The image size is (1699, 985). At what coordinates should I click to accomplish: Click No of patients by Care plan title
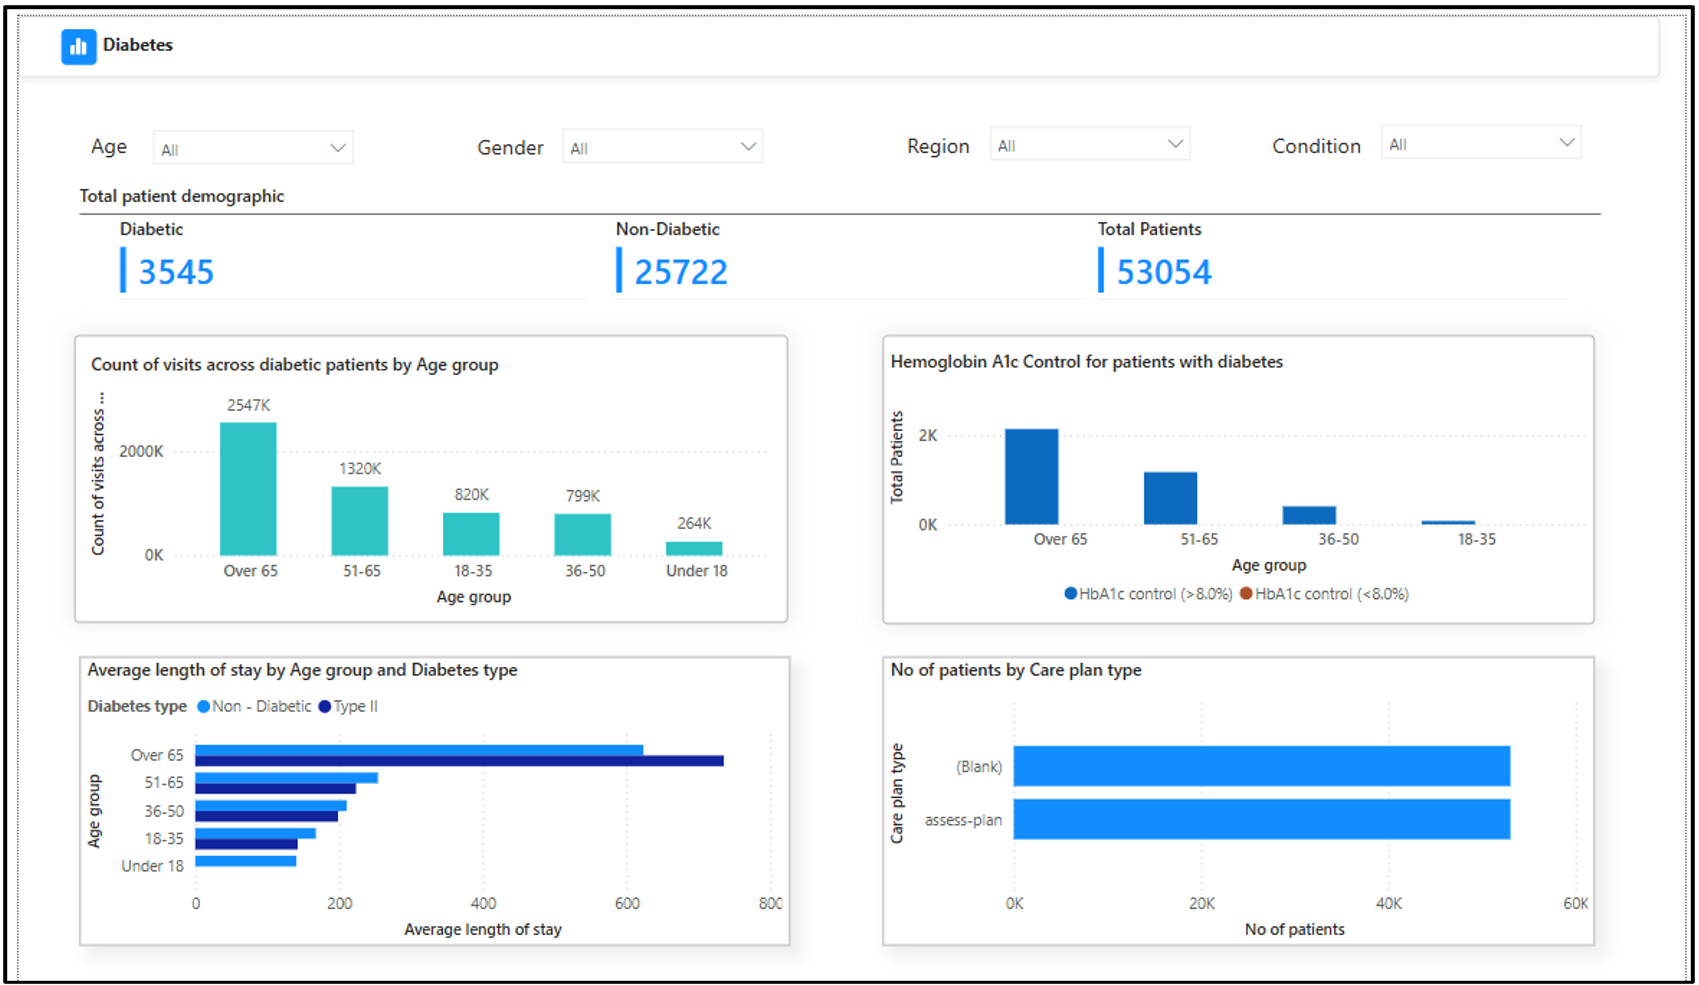pyautogui.click(x=1016, y=670)
